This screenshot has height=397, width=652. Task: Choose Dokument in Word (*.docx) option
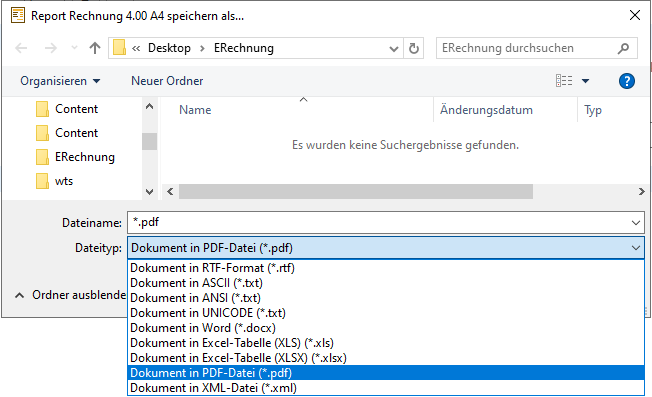(203, 328)
